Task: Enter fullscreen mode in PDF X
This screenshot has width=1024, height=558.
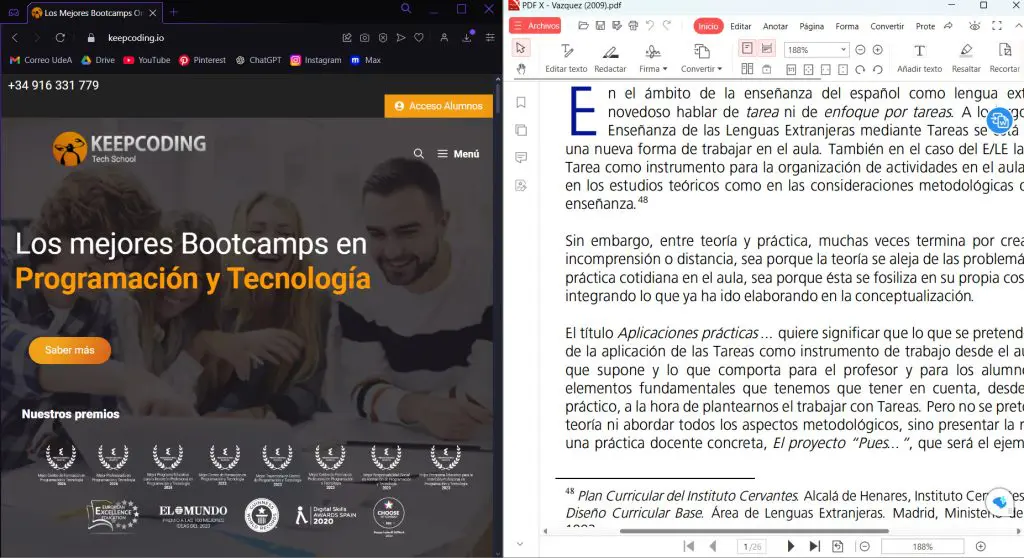Action: click(x=997, y=26)
